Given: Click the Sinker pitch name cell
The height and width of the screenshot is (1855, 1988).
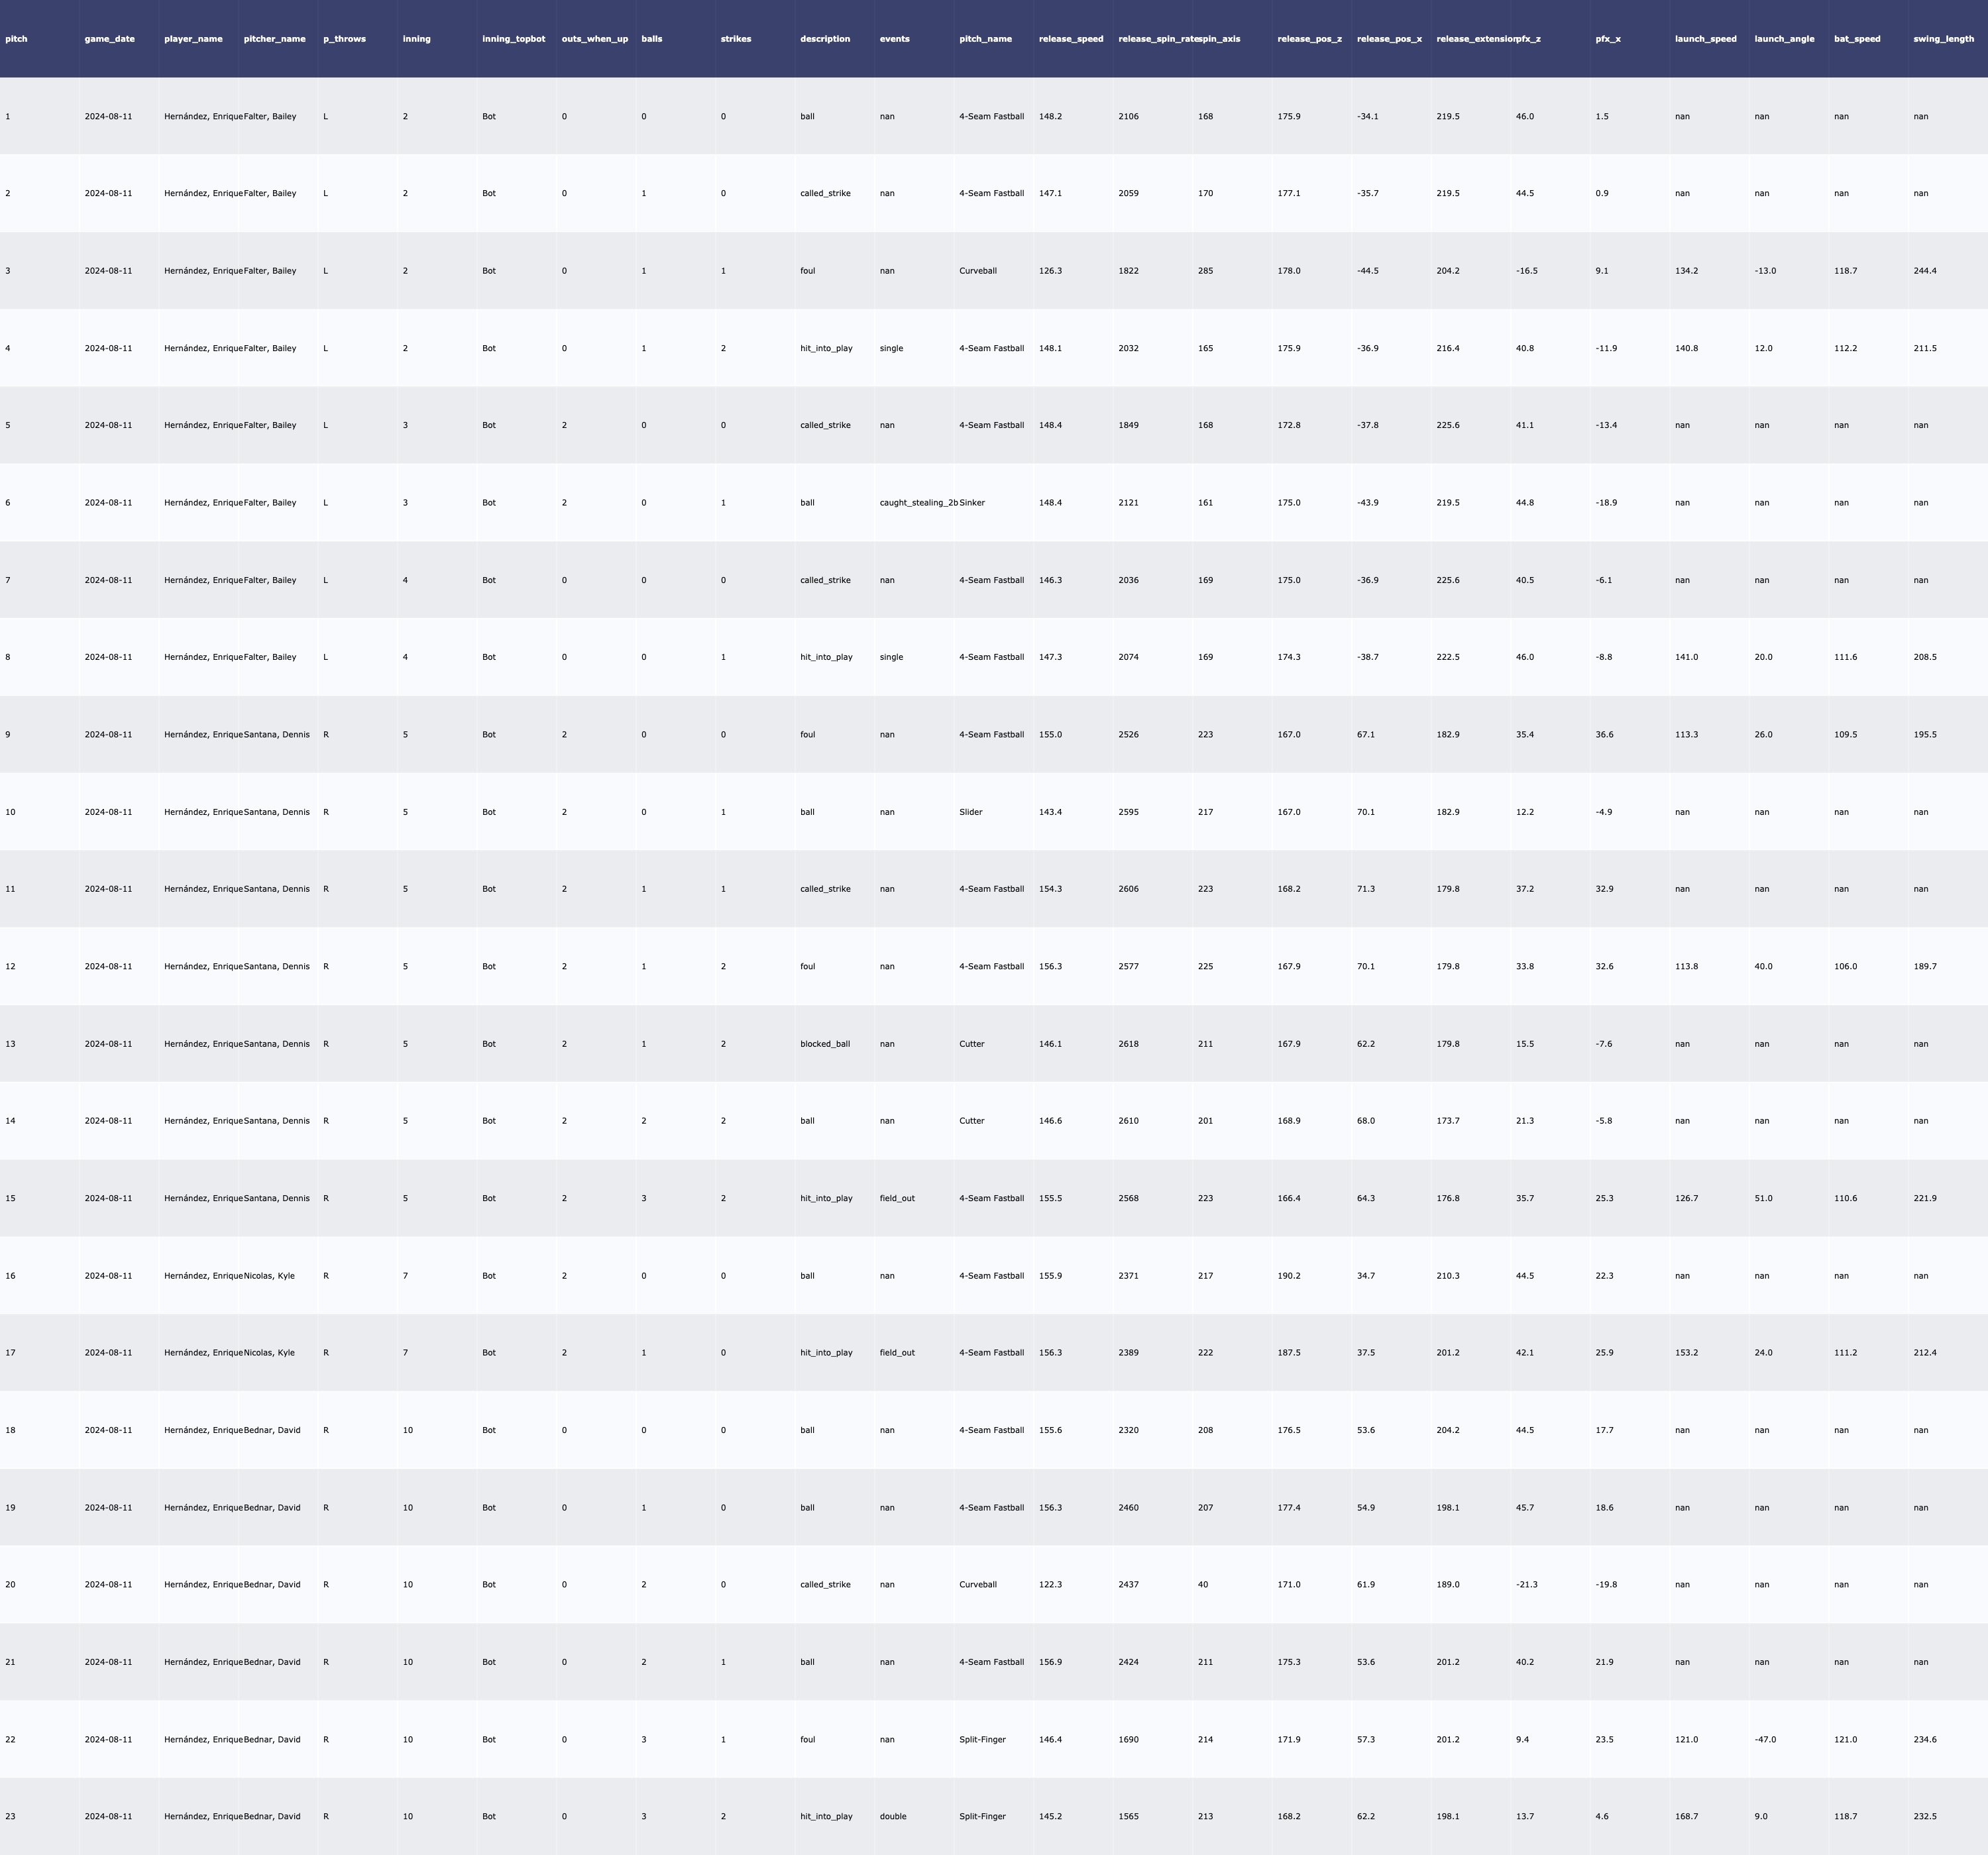Looking at the screenshot, I should pyautogui.click(x=972, y=503).
